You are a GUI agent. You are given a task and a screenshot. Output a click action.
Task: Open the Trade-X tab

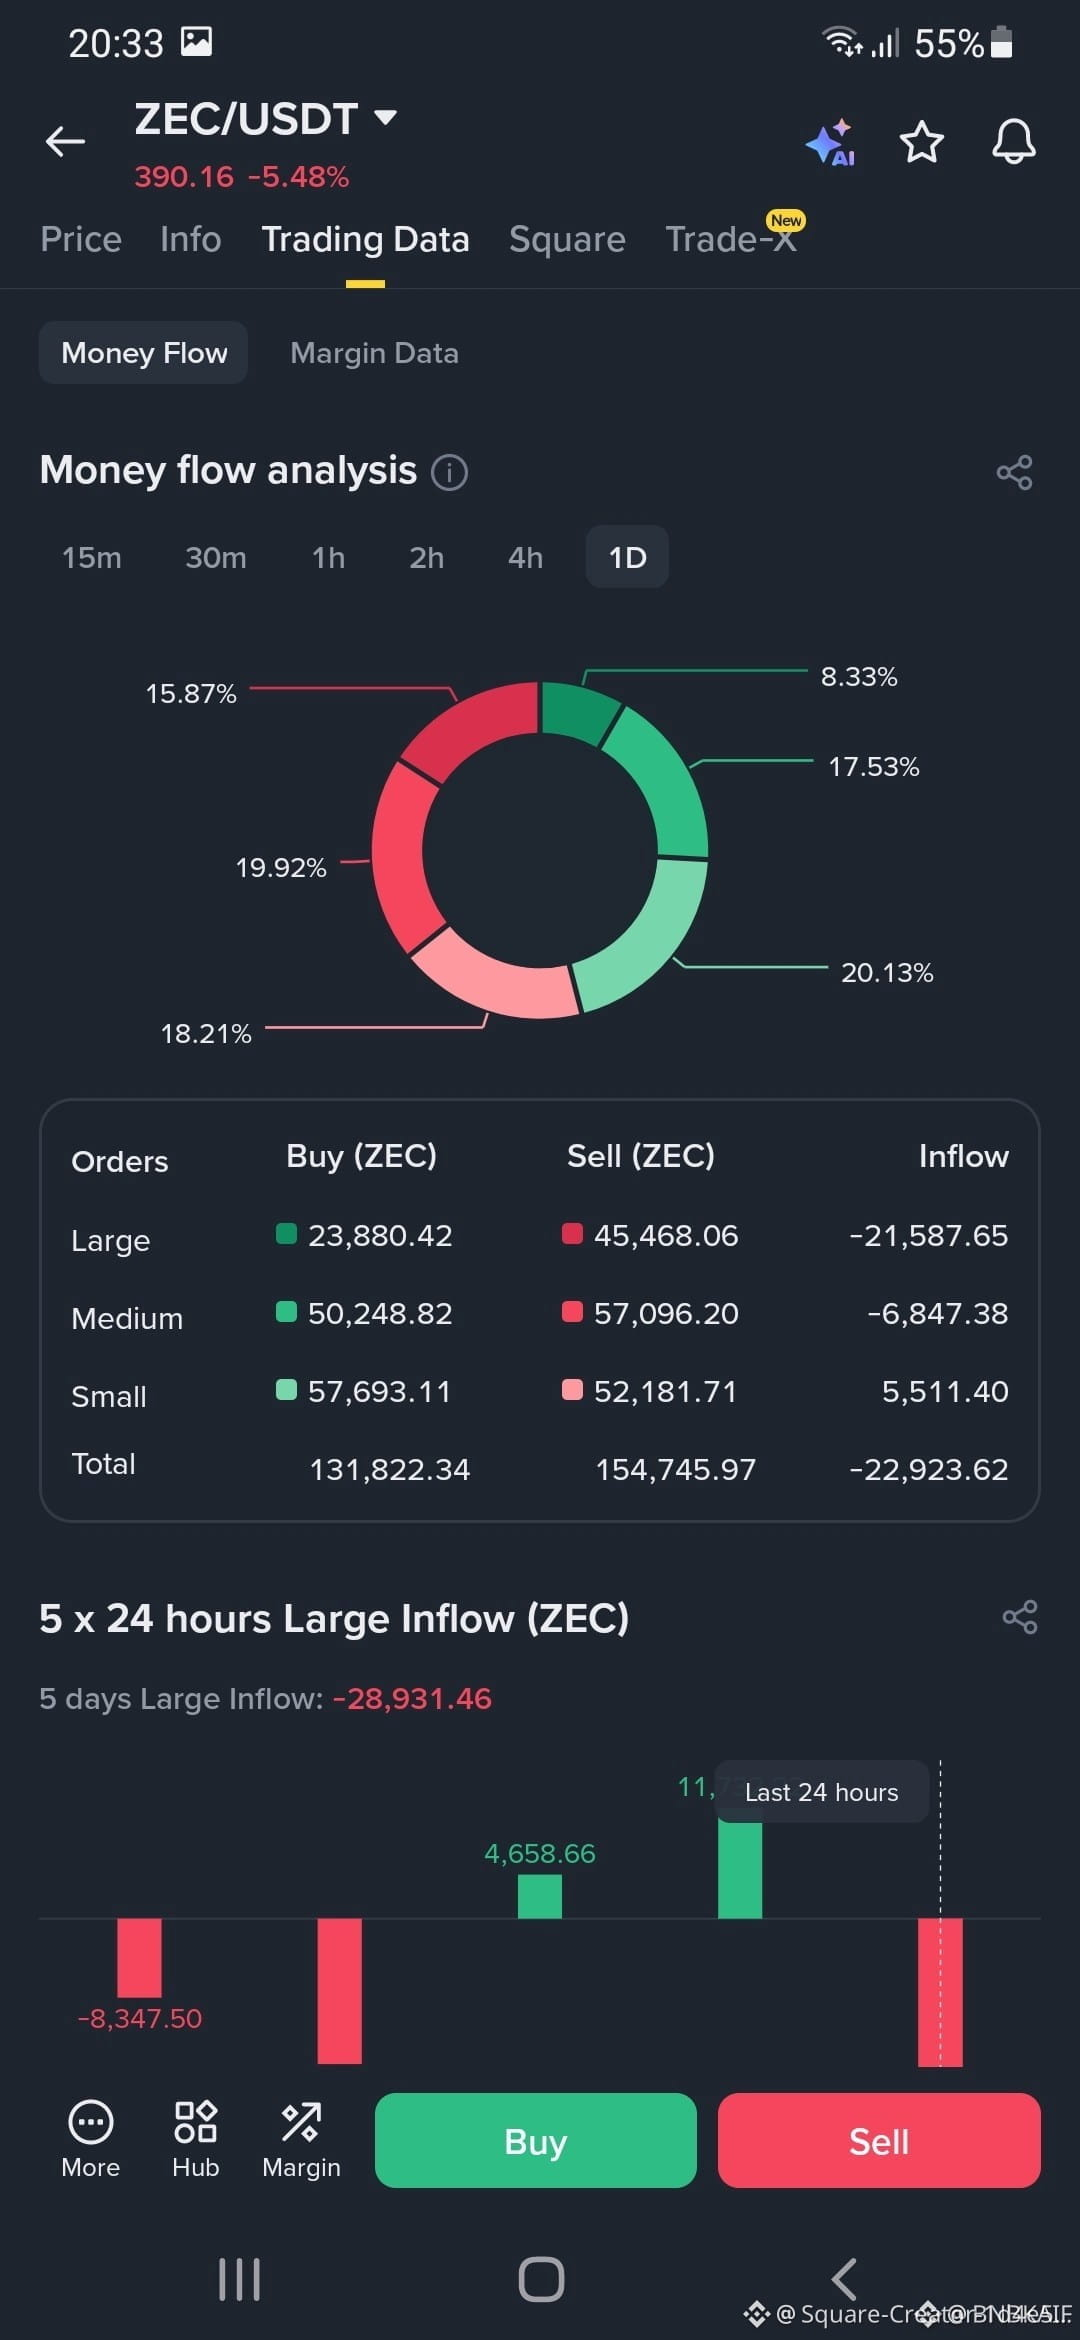click(732, 239)
